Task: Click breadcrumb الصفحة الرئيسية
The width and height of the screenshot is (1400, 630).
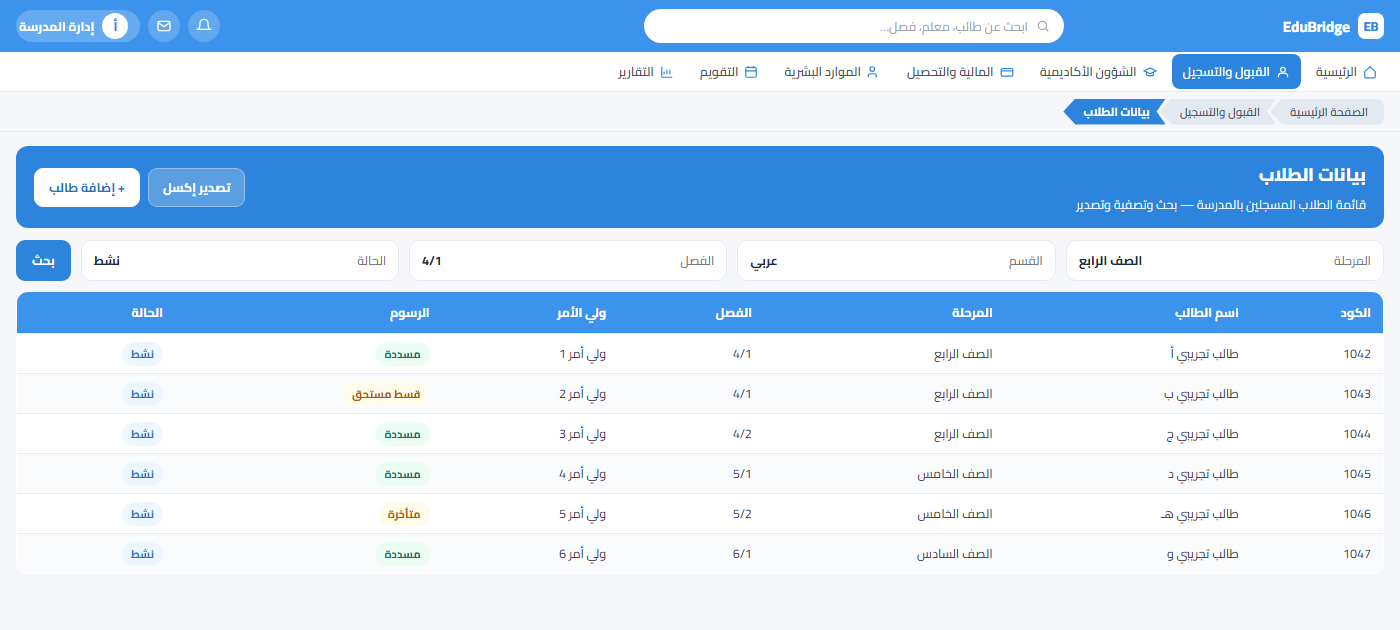Action: (x=1329, y=112)
